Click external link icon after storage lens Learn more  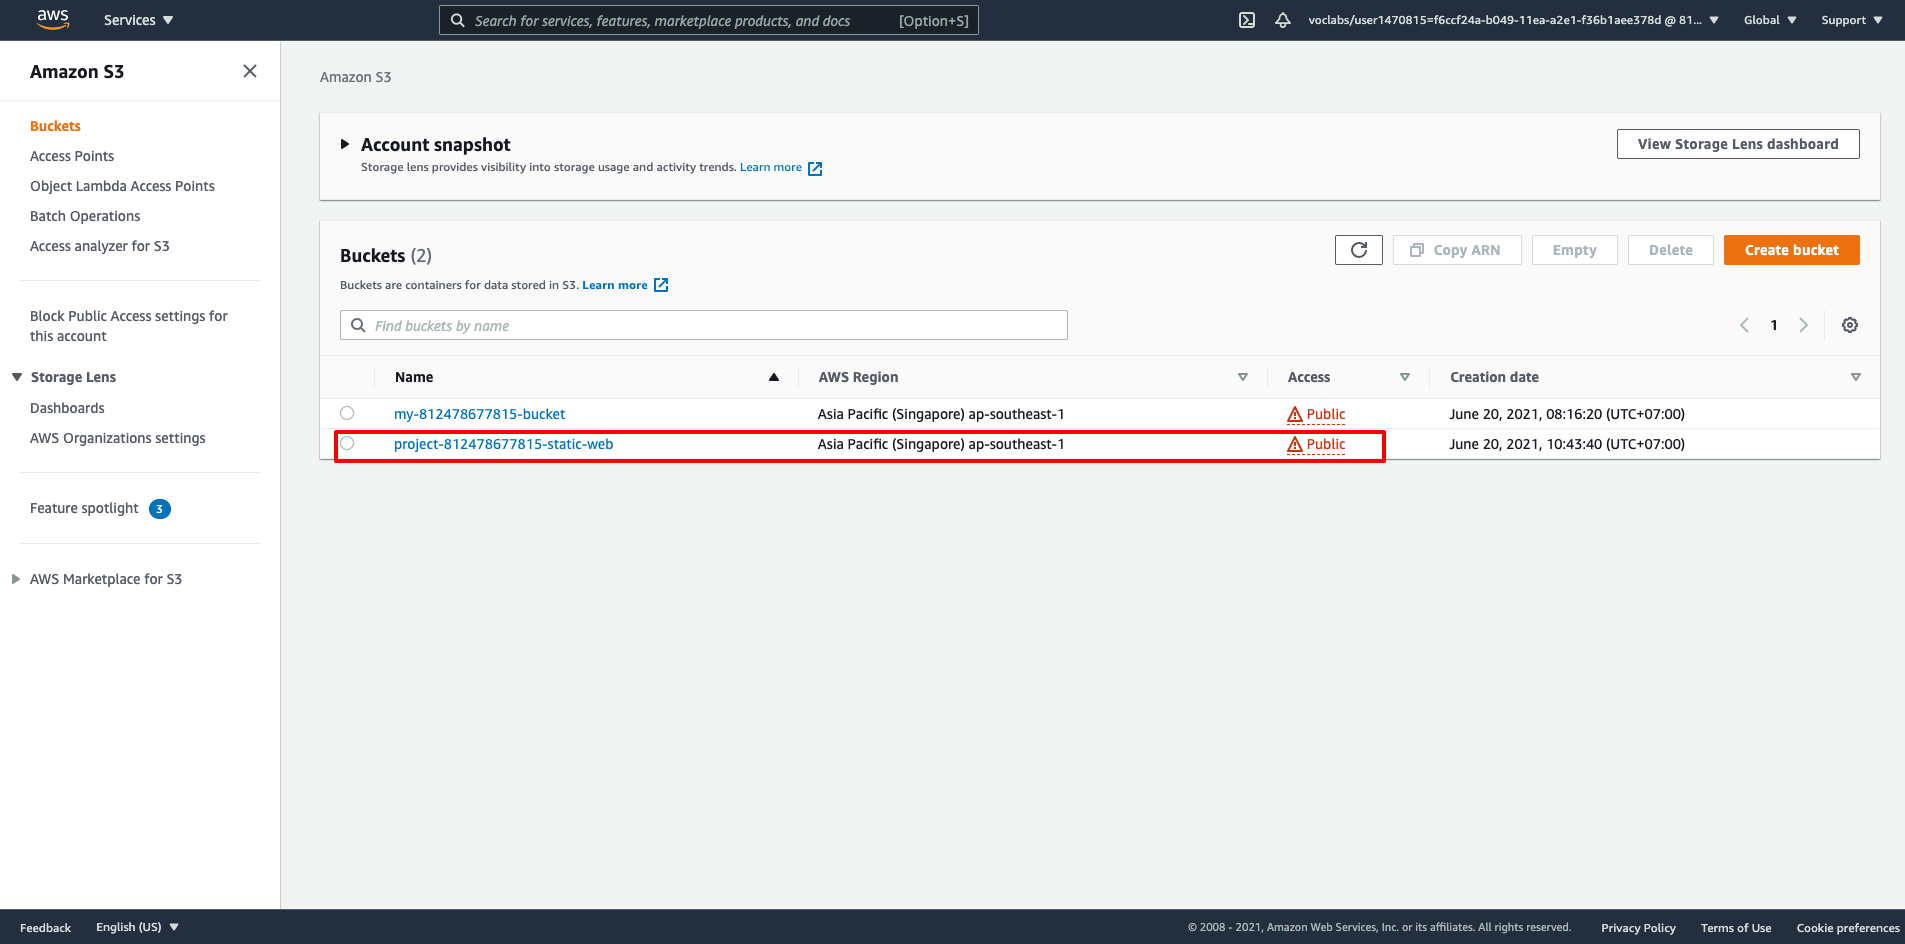tap(815, 168)
